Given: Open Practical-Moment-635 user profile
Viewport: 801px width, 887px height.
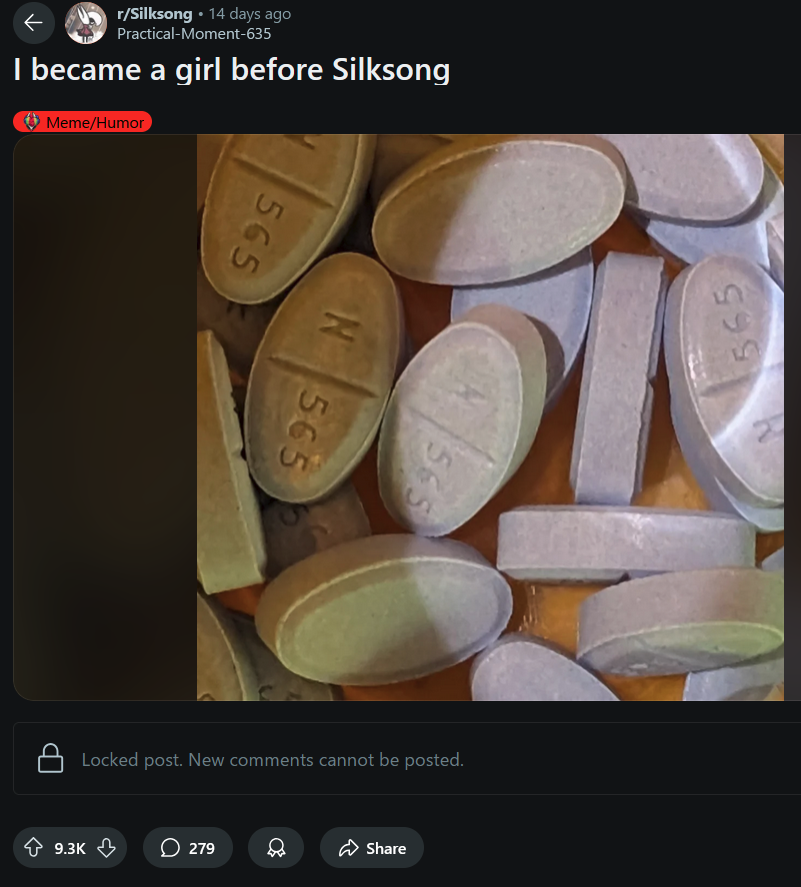Looking at the screenshot, I should 194,34.
